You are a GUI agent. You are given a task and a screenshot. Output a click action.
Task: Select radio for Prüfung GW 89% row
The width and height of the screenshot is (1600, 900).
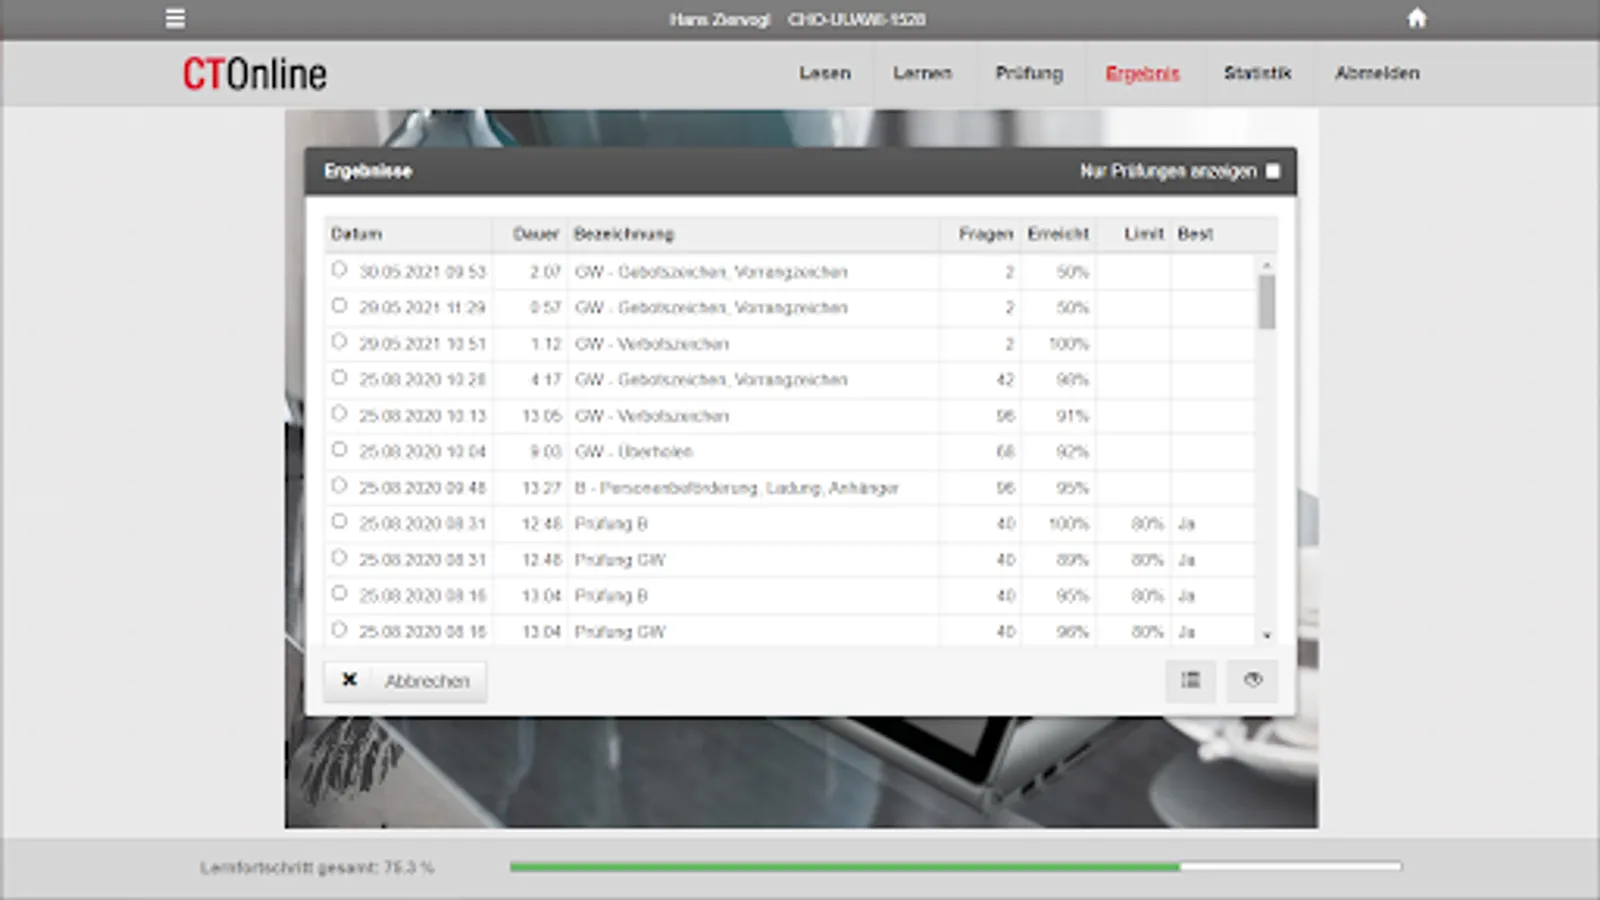(339, 558)
